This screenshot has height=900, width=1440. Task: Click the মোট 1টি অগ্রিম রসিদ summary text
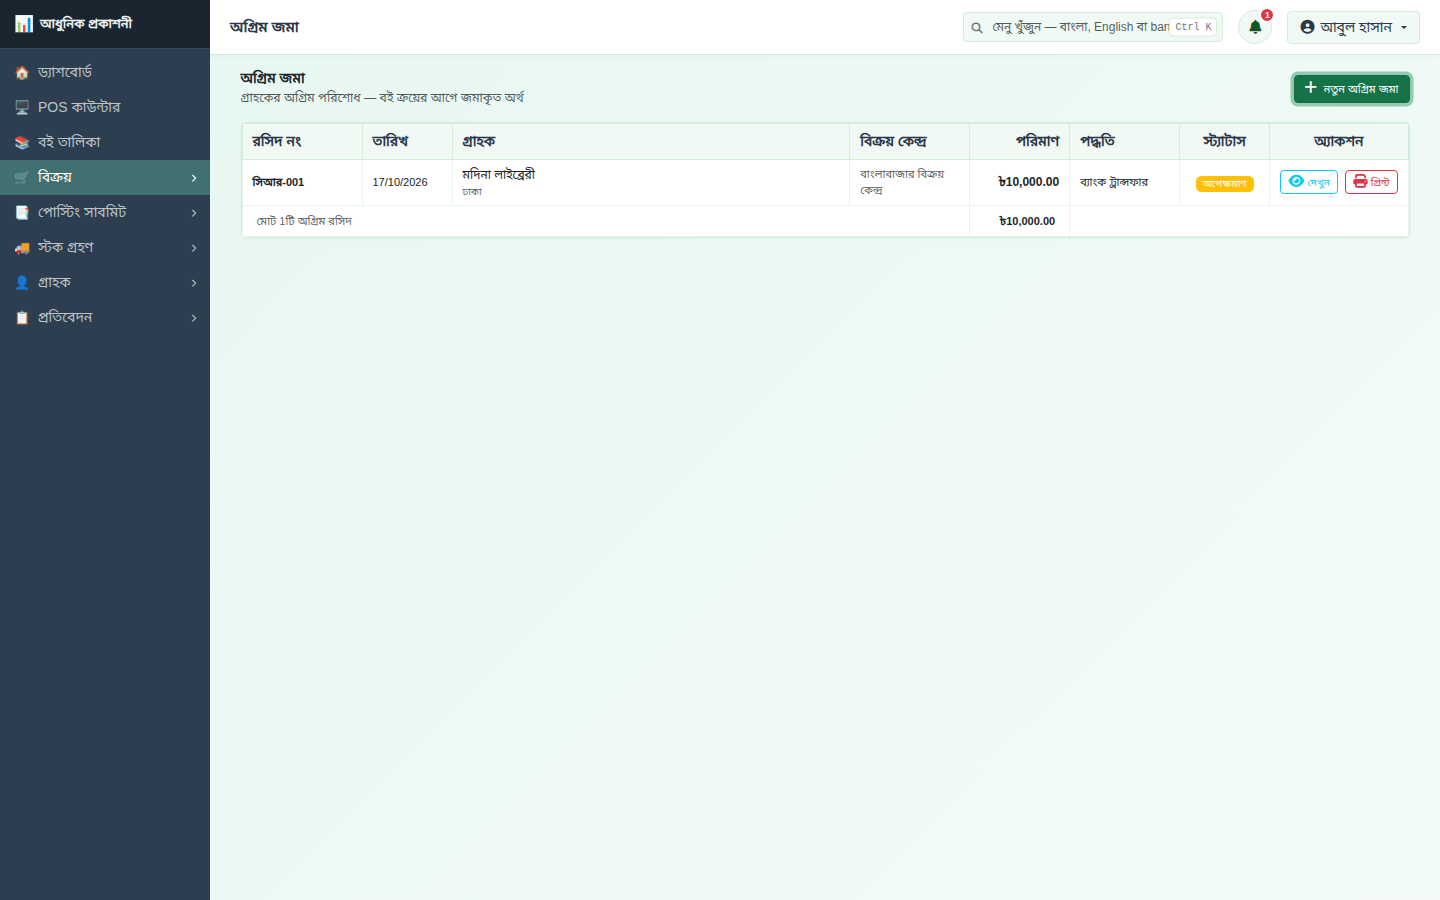[x=304, y=221]
